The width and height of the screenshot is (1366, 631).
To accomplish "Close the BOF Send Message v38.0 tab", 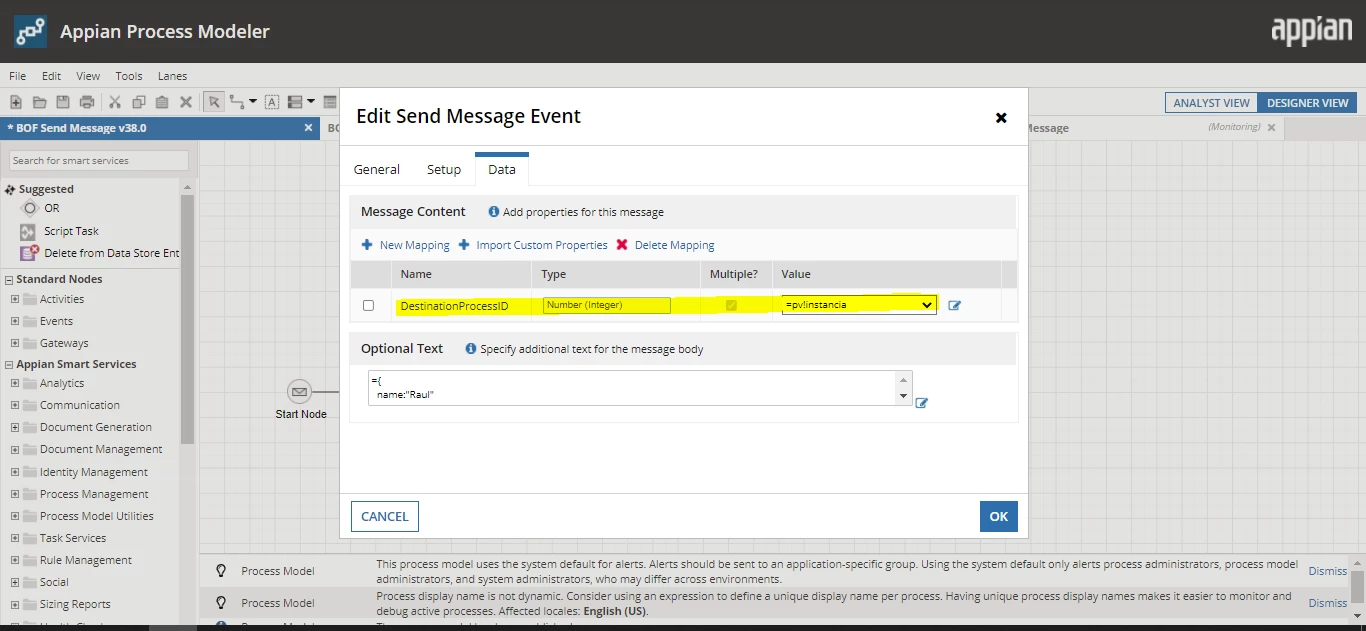I will coord(309,128).
